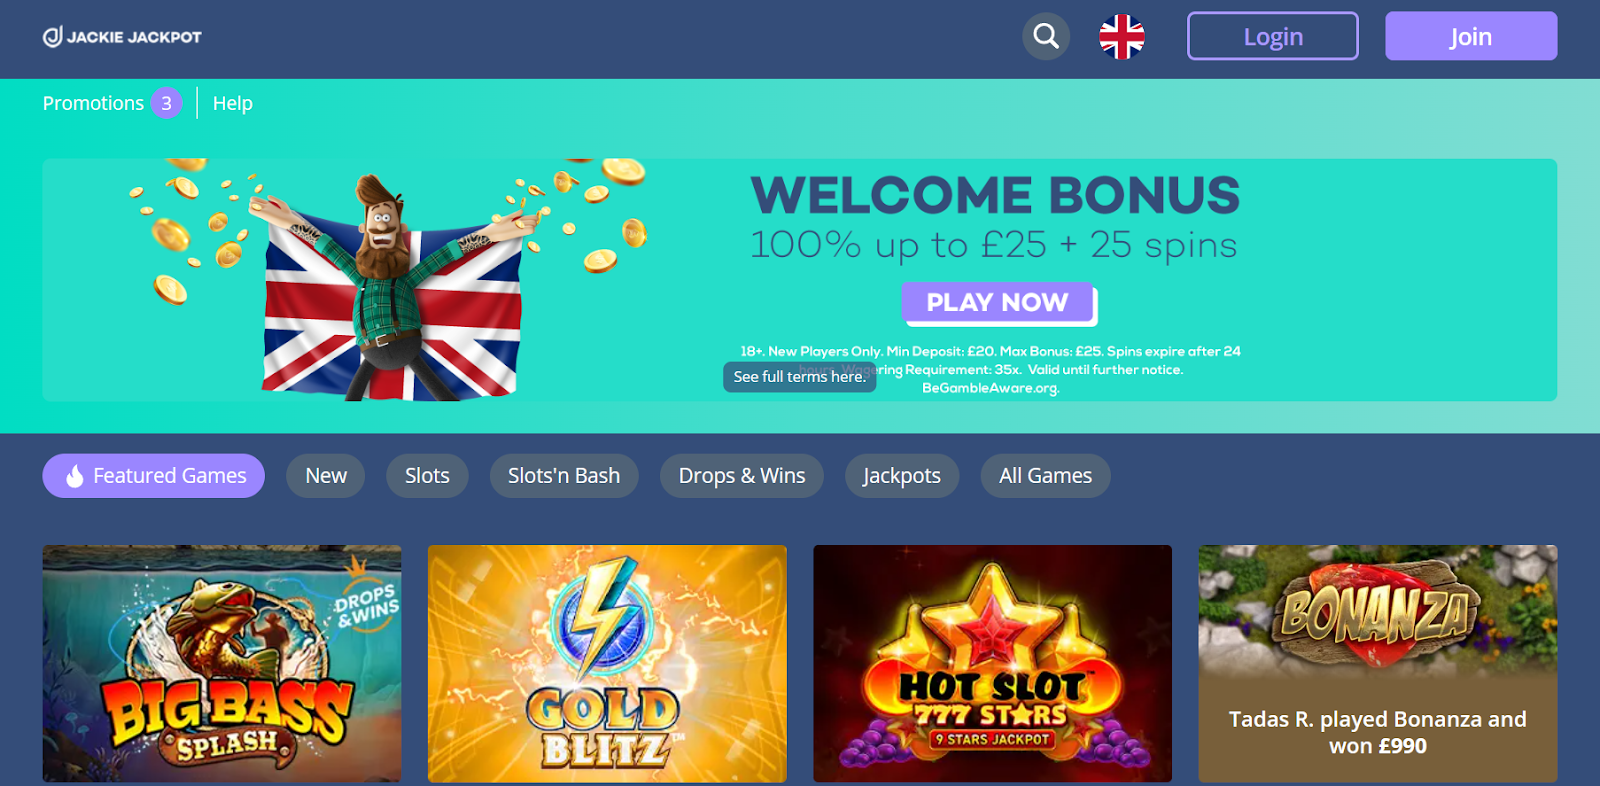Select the Slots'n Bash tab
1600x786 pixels.
click(x=564, y=476)
